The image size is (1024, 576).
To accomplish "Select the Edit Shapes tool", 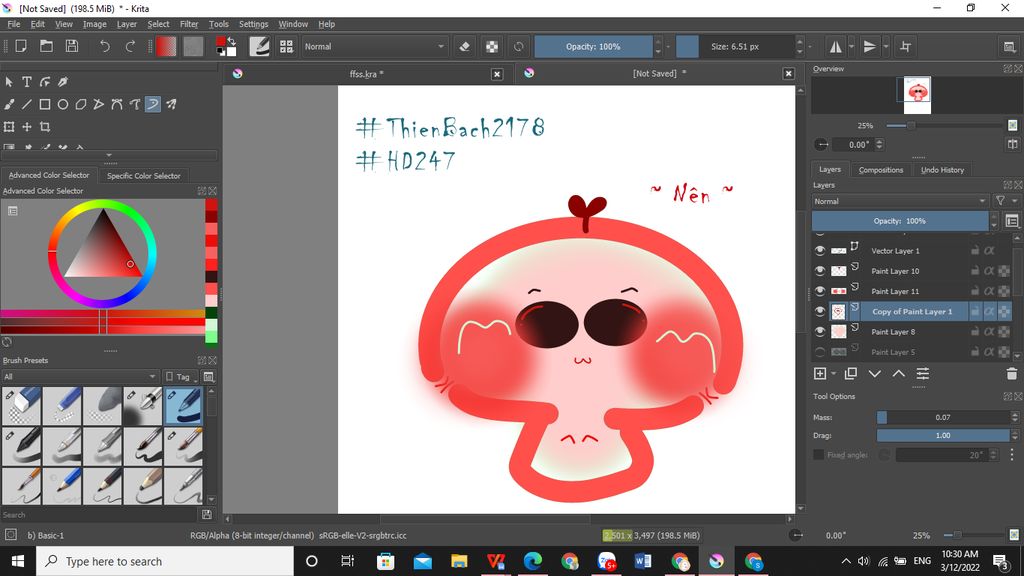I will (45, 82).
